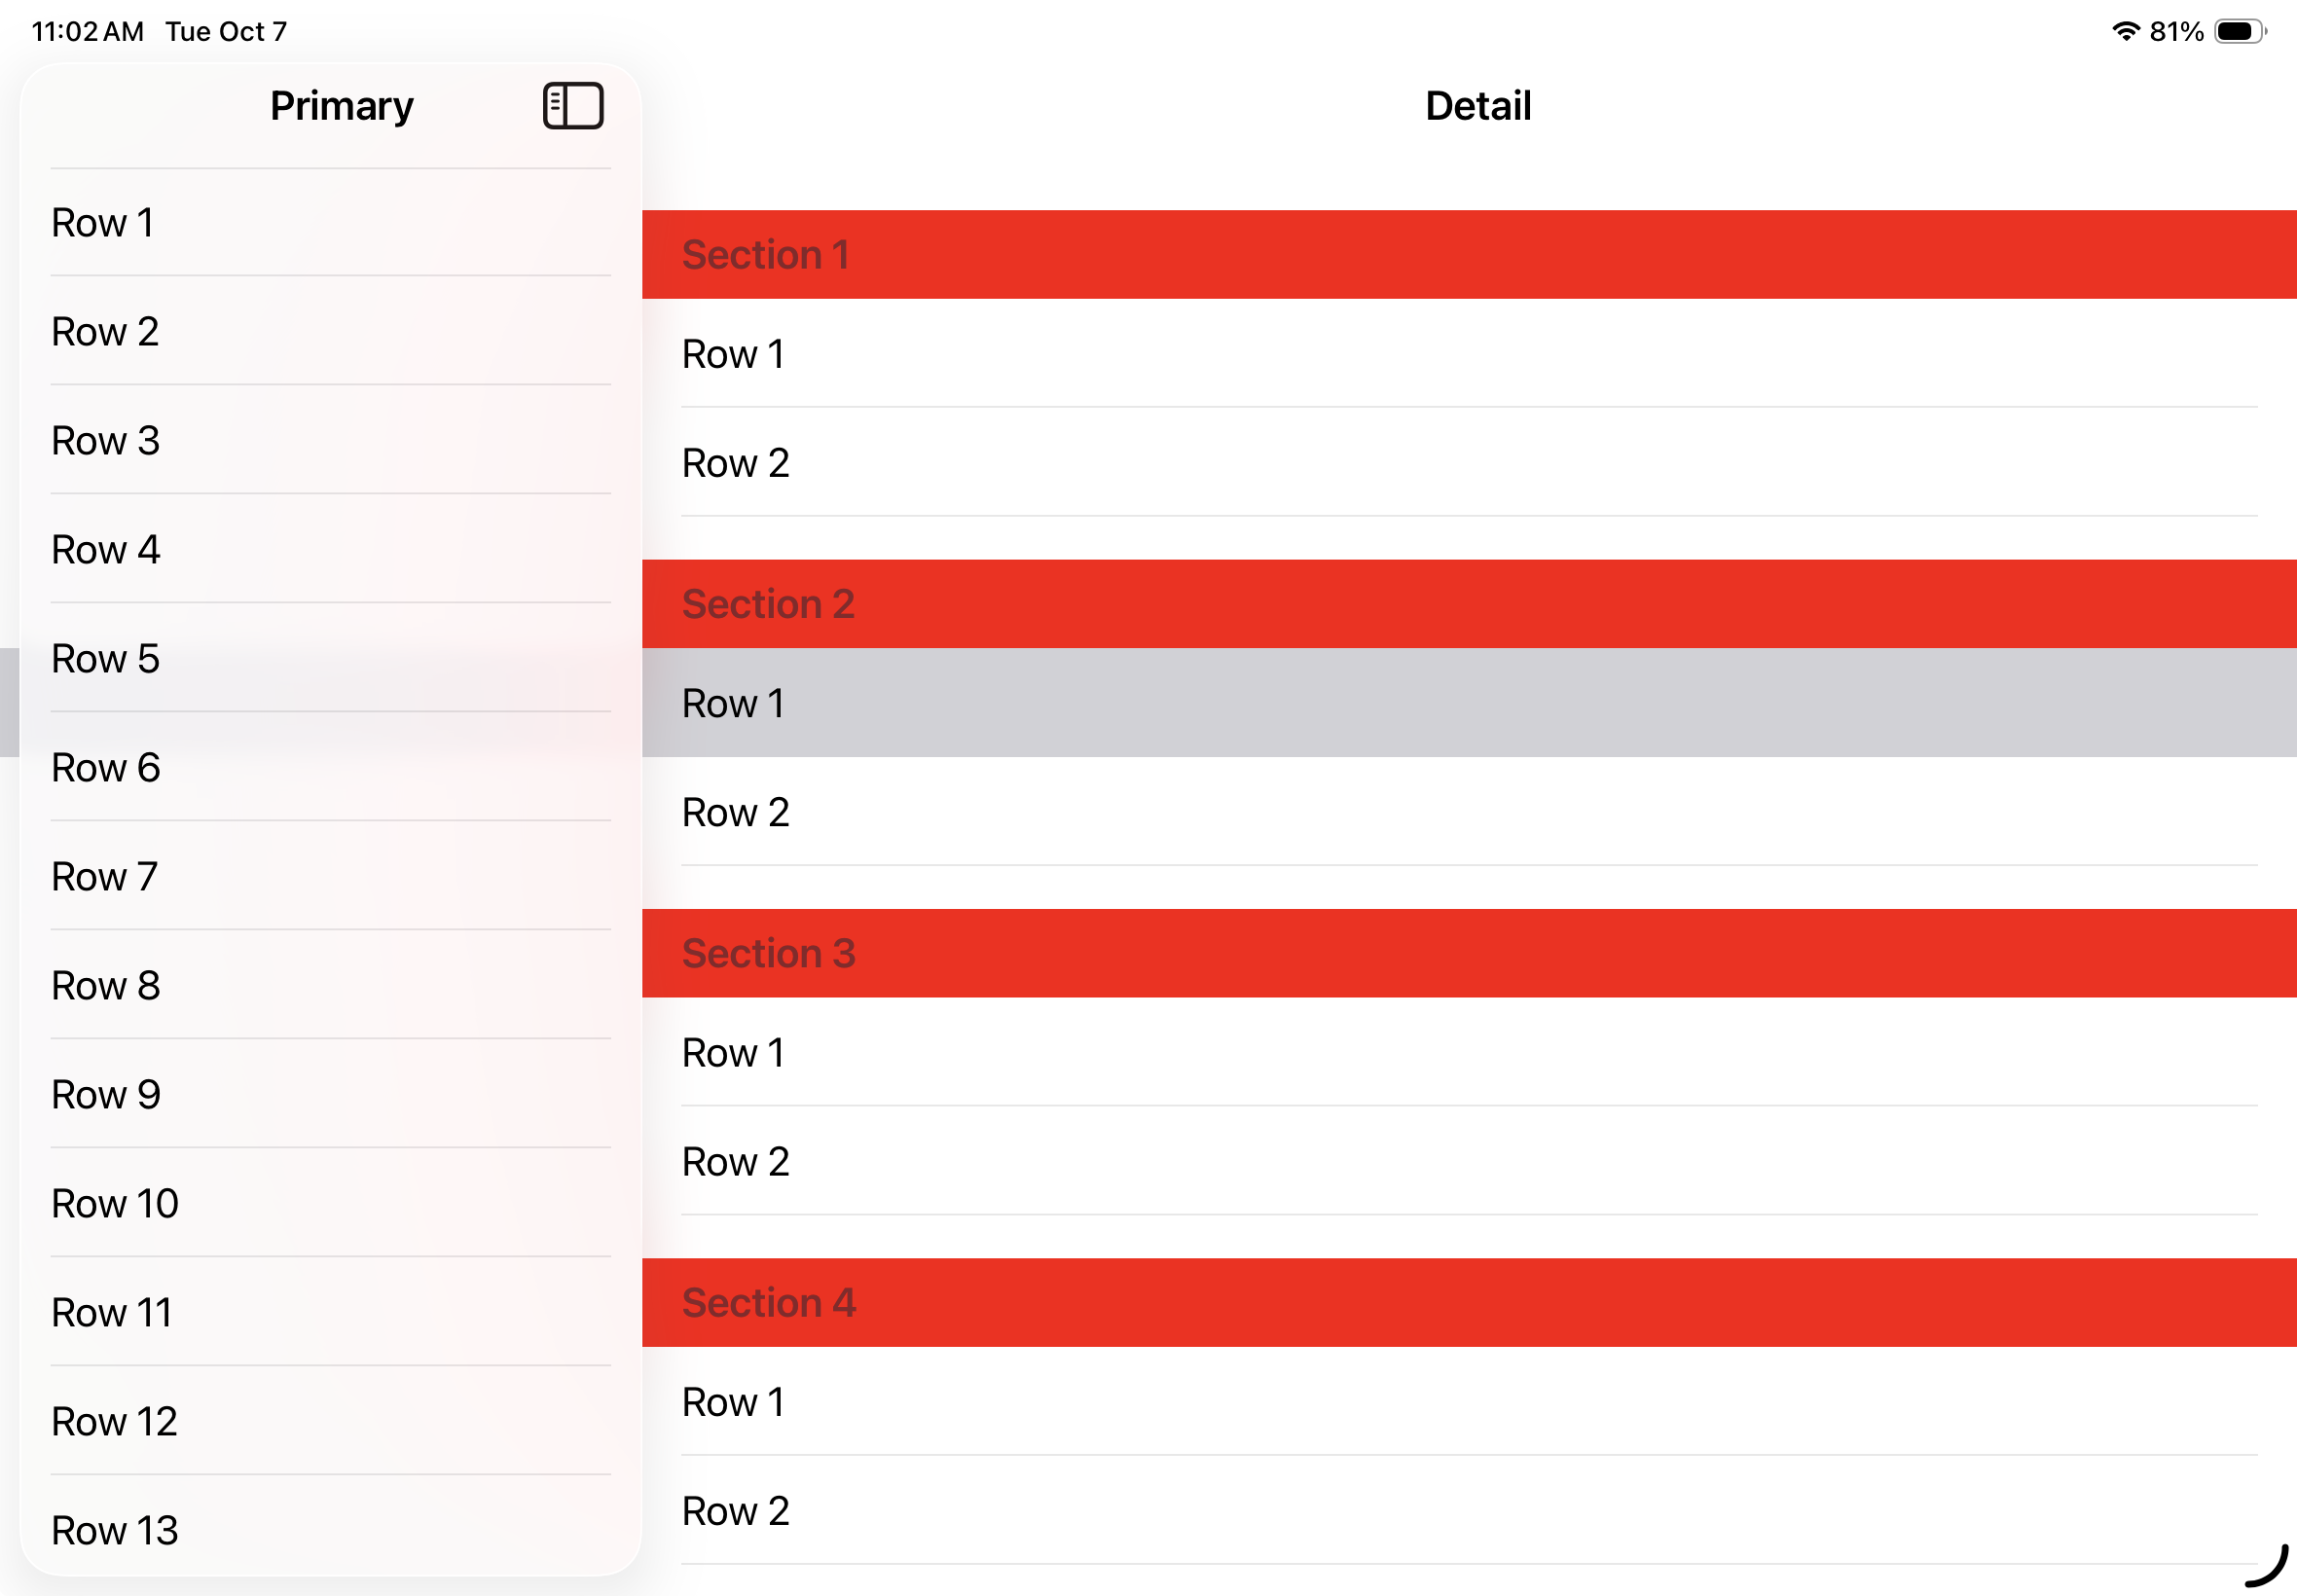Select Row 1 in the Primary sidebar
The height and width of the screenshot is (1596, 2297).
tap(330, 222)
